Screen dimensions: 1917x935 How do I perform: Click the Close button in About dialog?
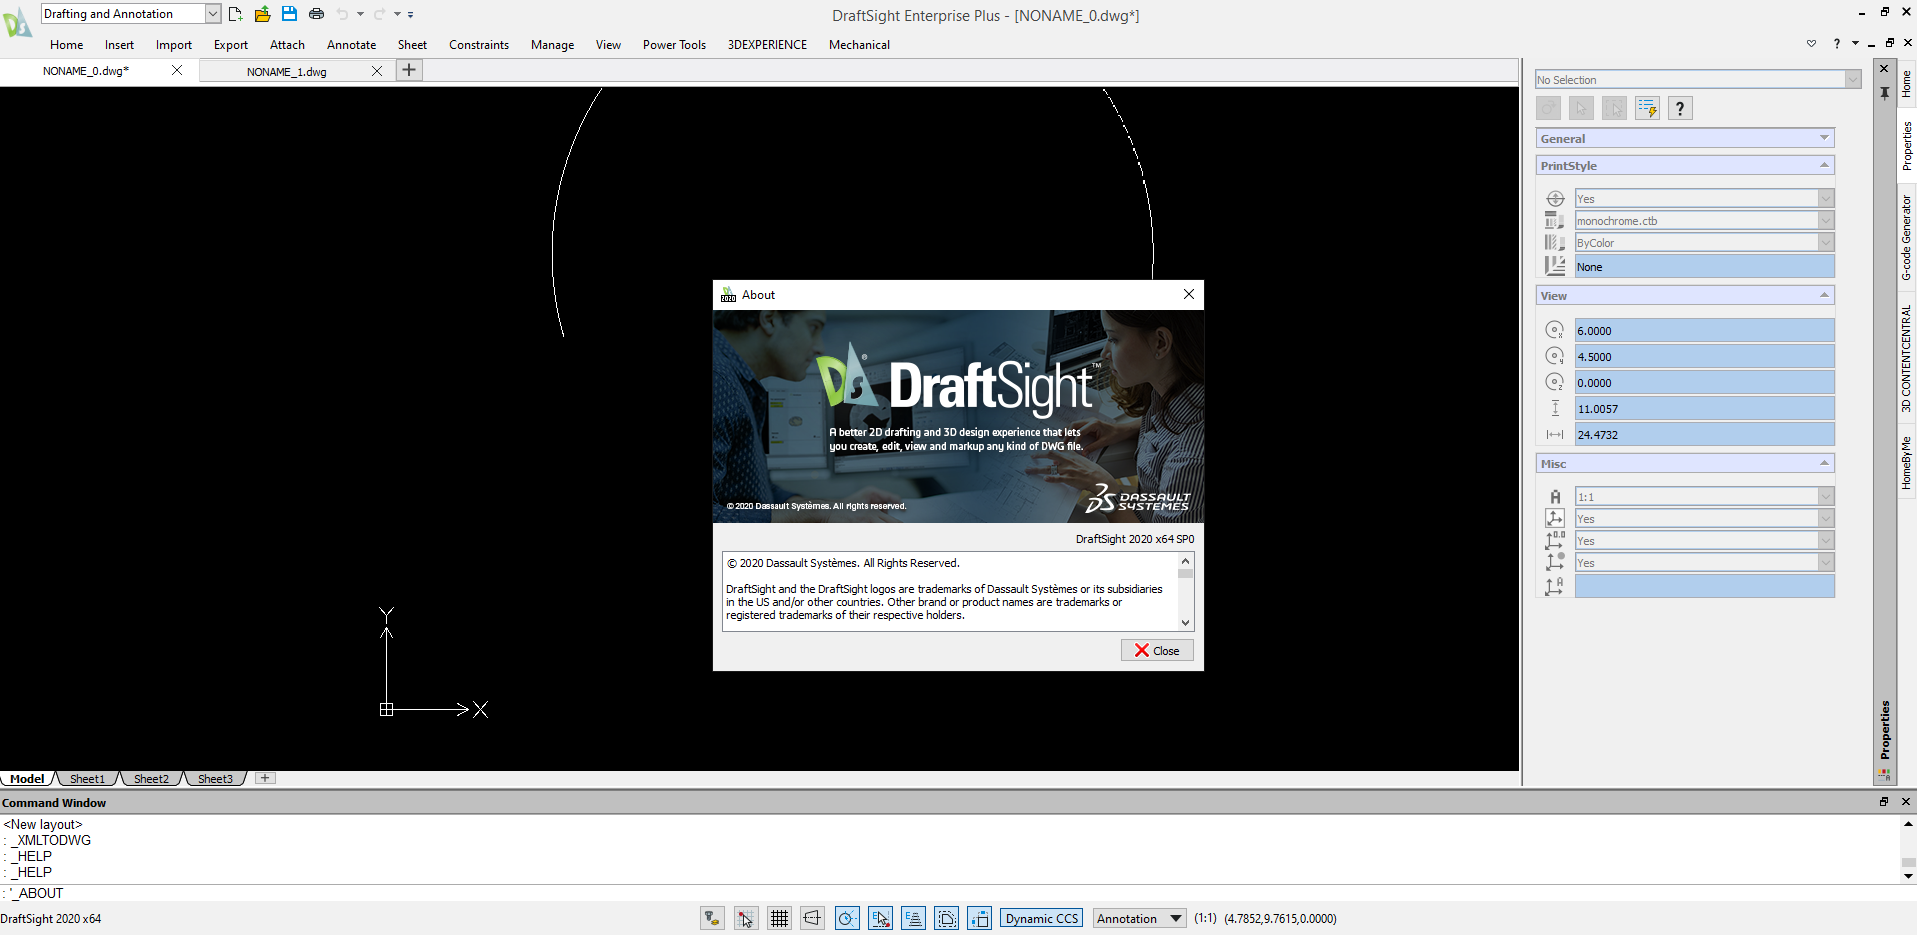click(x=1157, y=650)
